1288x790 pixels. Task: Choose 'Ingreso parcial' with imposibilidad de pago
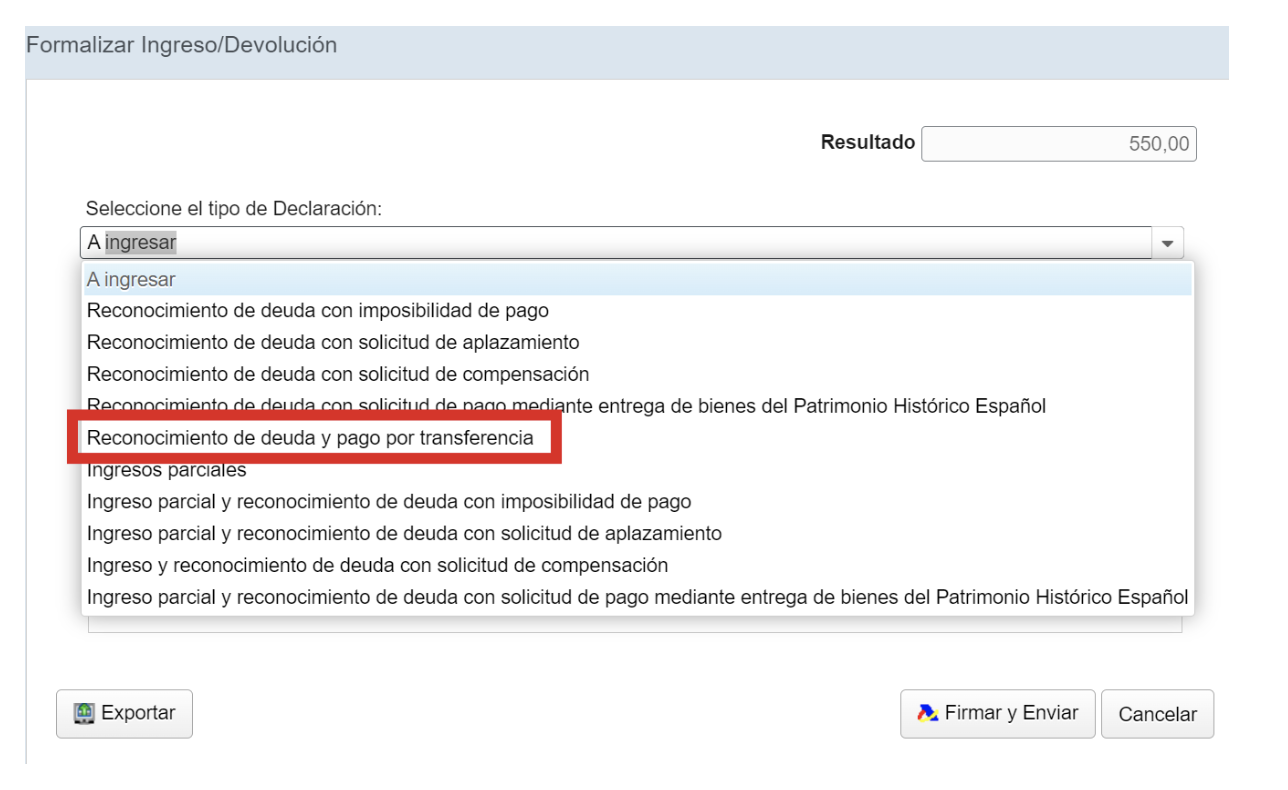(637, 501)
